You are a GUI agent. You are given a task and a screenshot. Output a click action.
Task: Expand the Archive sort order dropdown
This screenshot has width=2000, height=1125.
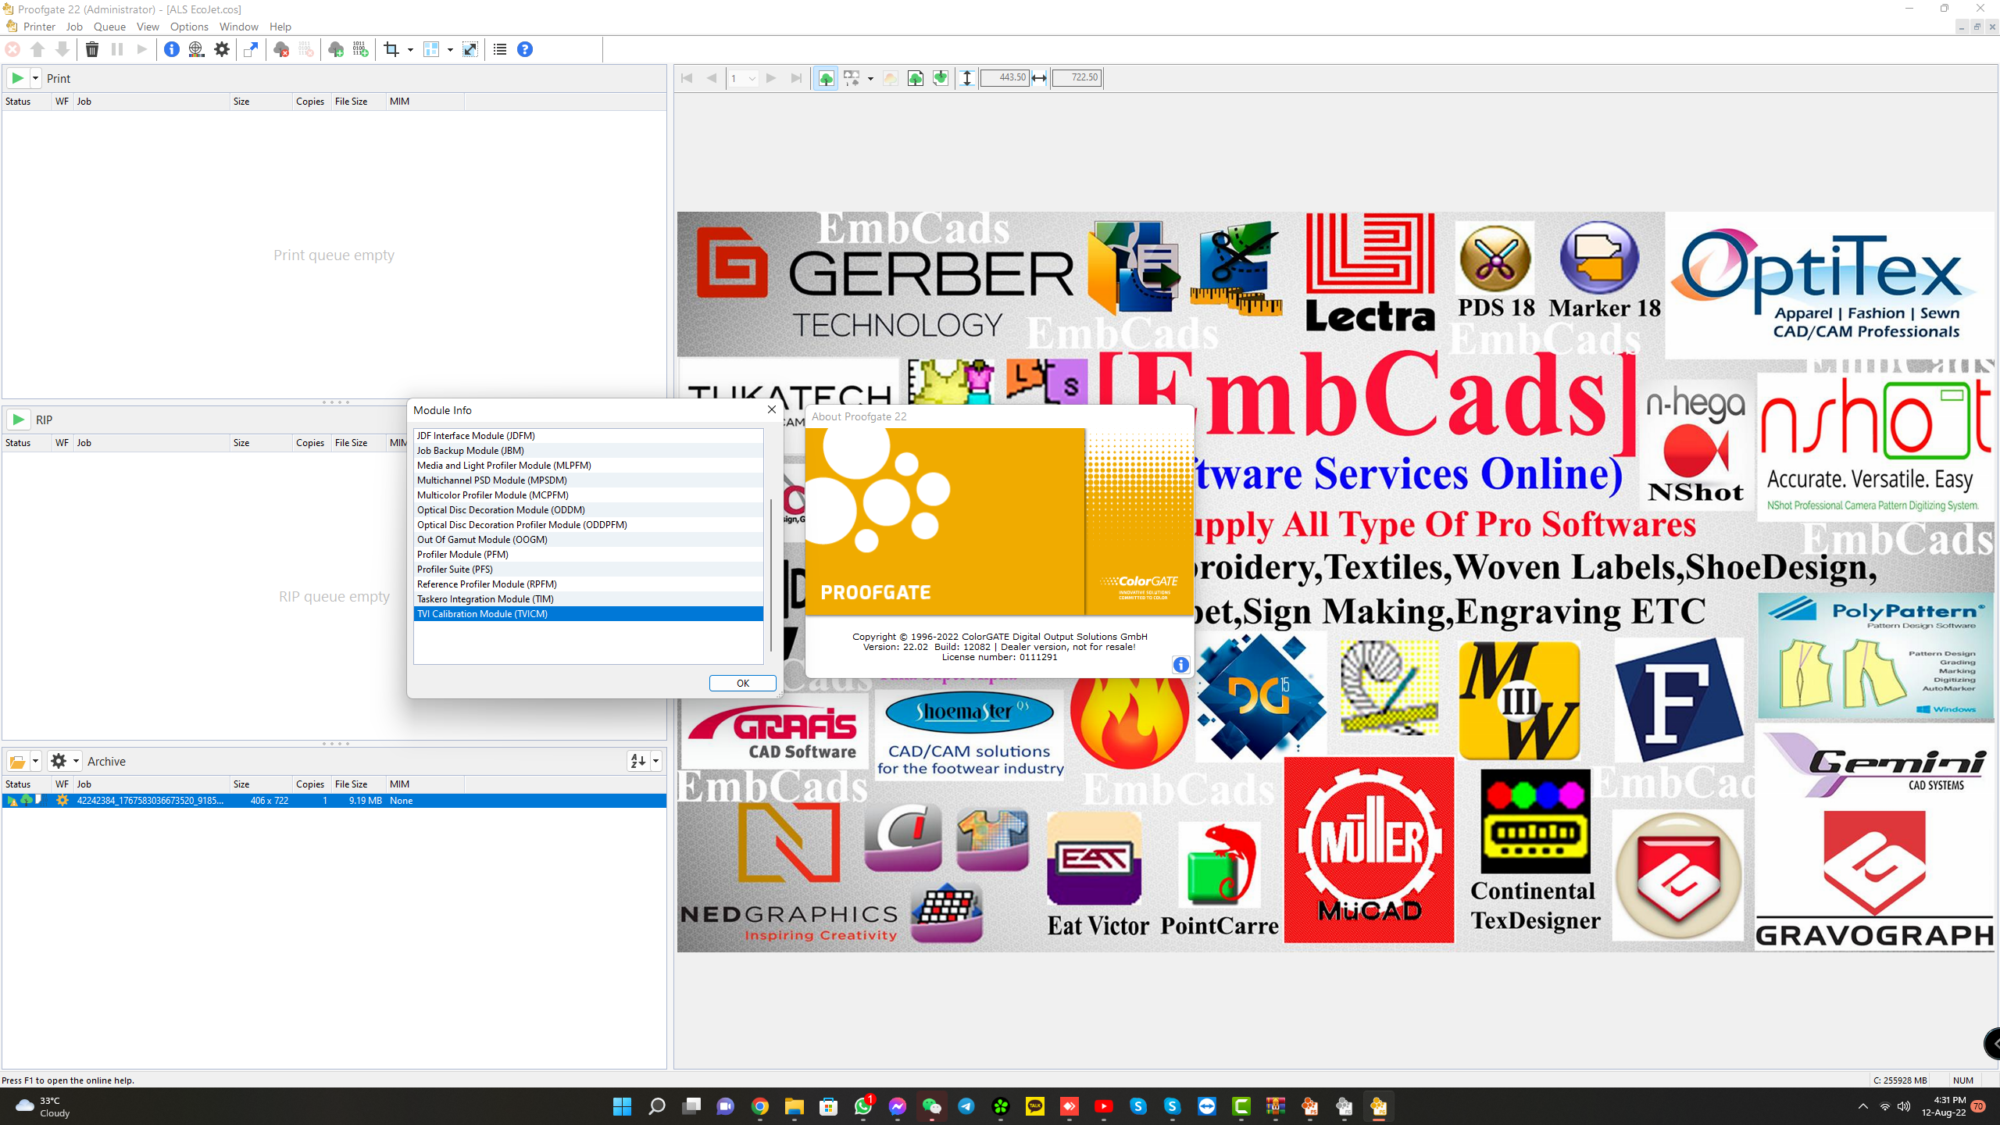(x=656, y=761)
